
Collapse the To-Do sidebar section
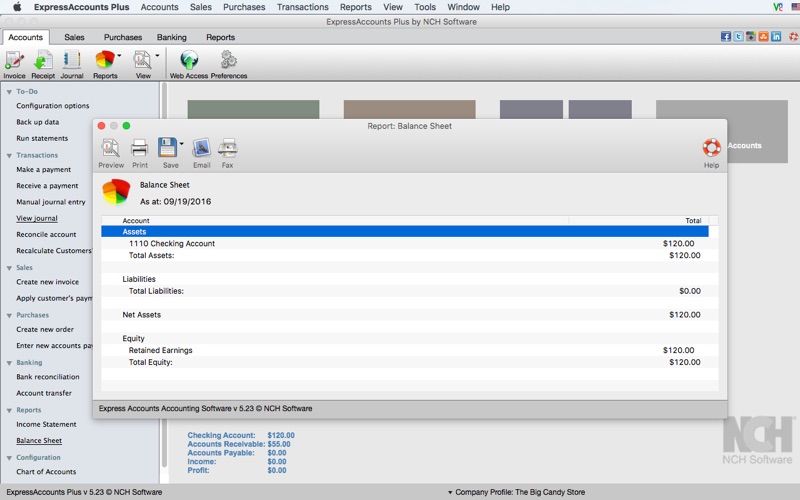[x=9, y=92]
